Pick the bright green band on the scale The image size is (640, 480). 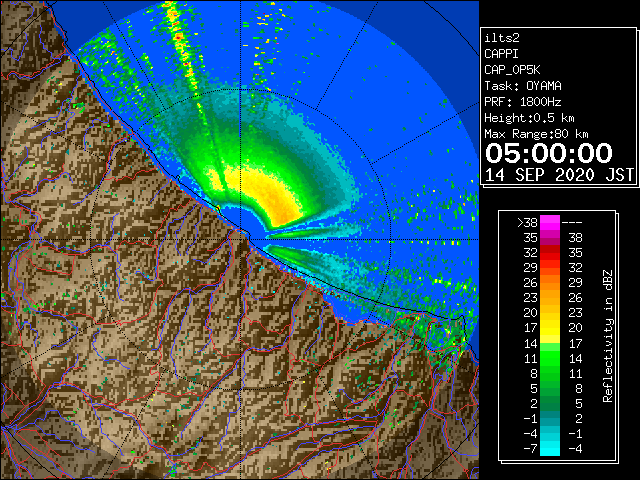click(550, 358)
